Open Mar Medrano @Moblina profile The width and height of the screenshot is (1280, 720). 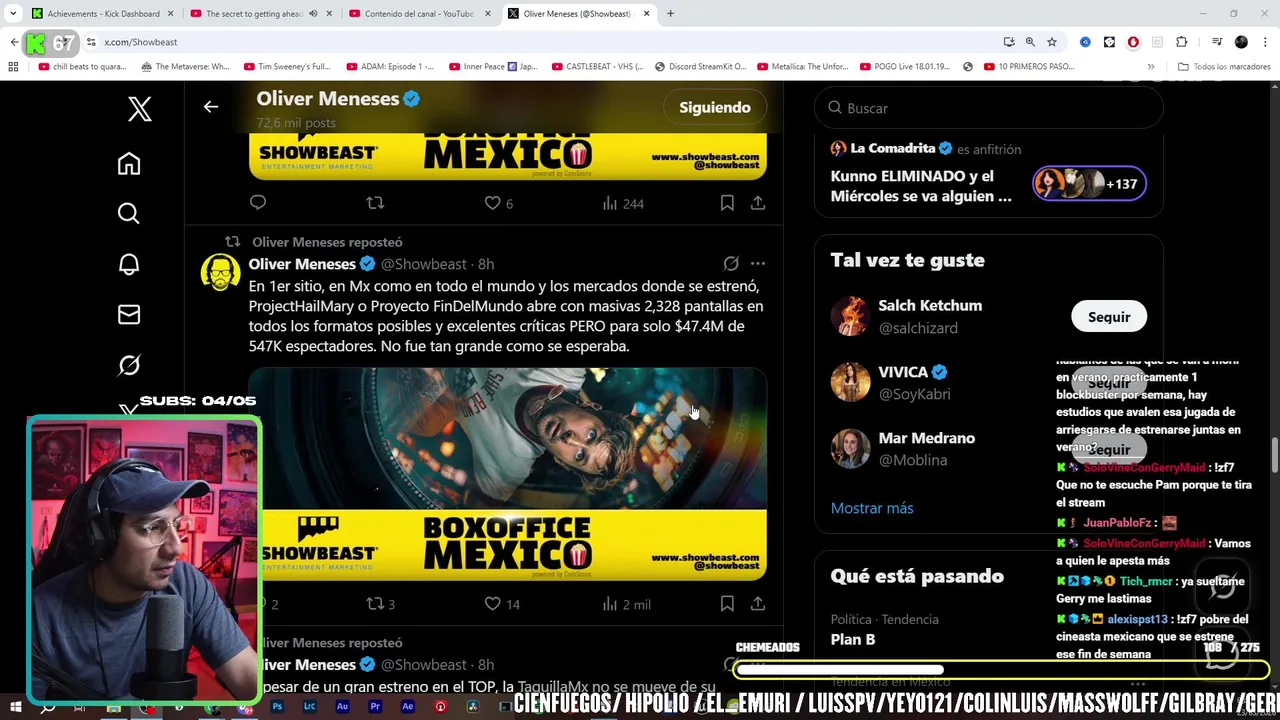click(926, 448)
